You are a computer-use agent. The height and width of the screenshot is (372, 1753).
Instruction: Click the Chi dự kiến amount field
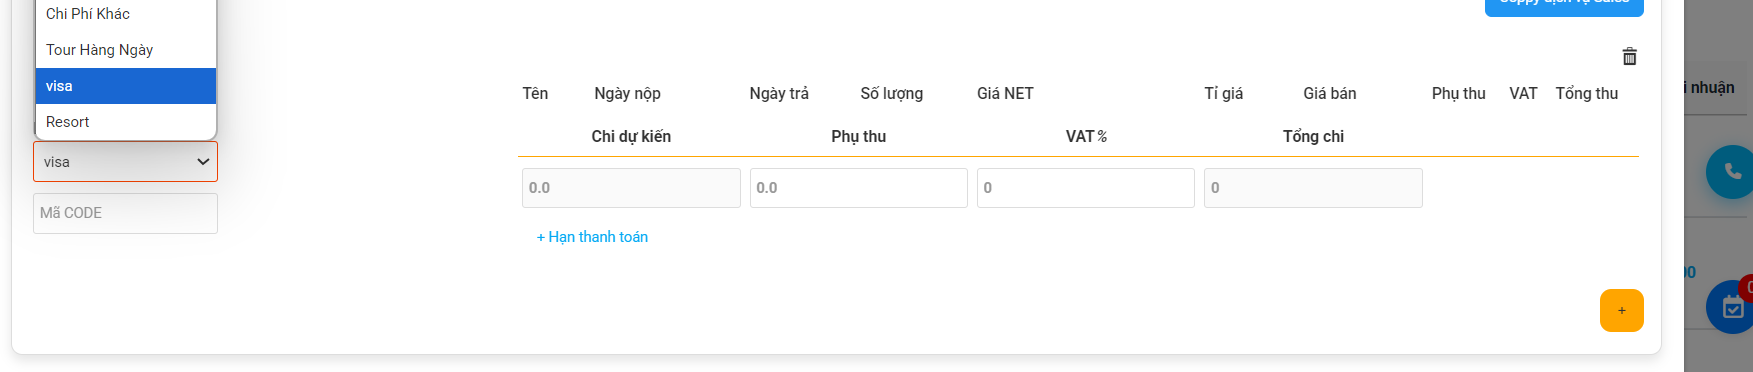631,188
